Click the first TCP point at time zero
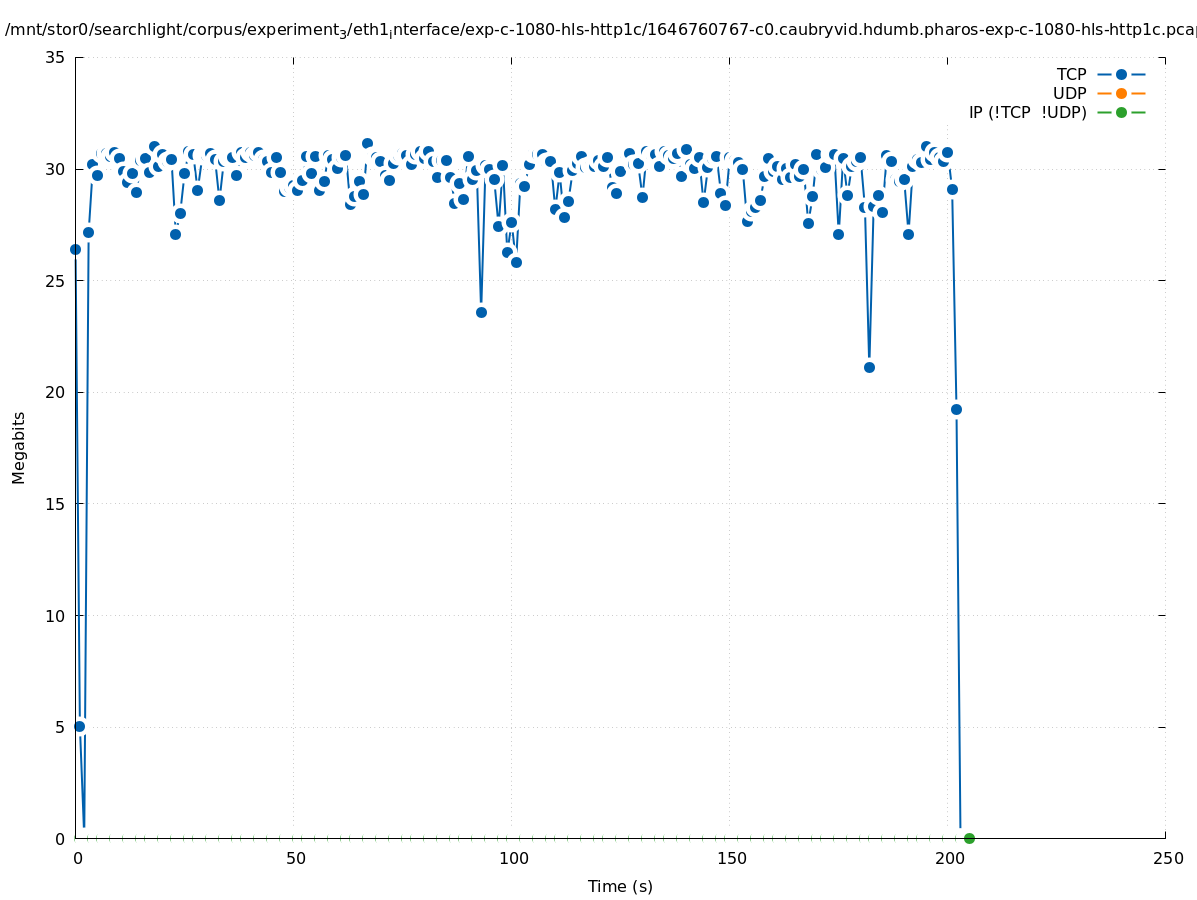This screenshot has width=1197, height=900. tap(75, 249)
